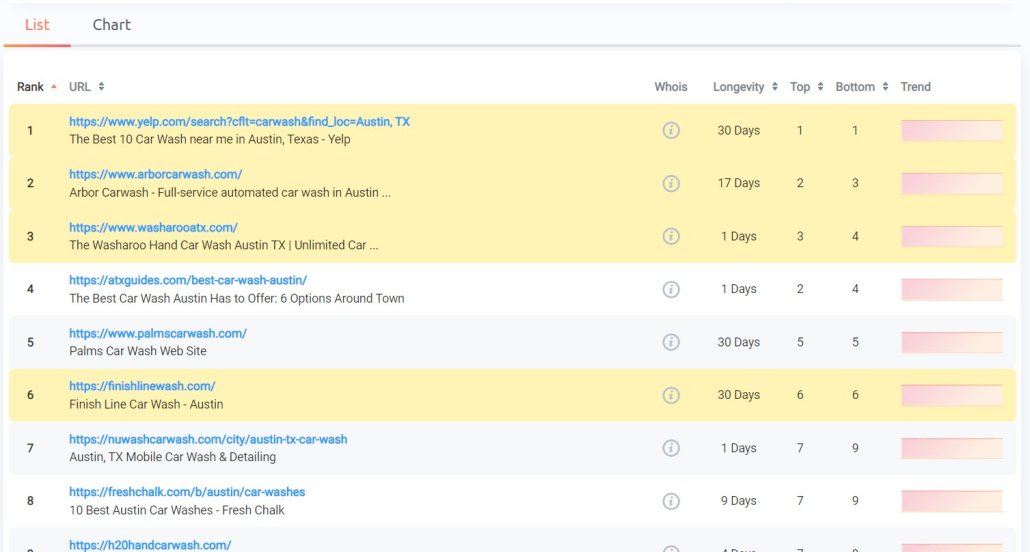
Task: Click the 'Whois' column header
Action: click(x=671, y=87)
